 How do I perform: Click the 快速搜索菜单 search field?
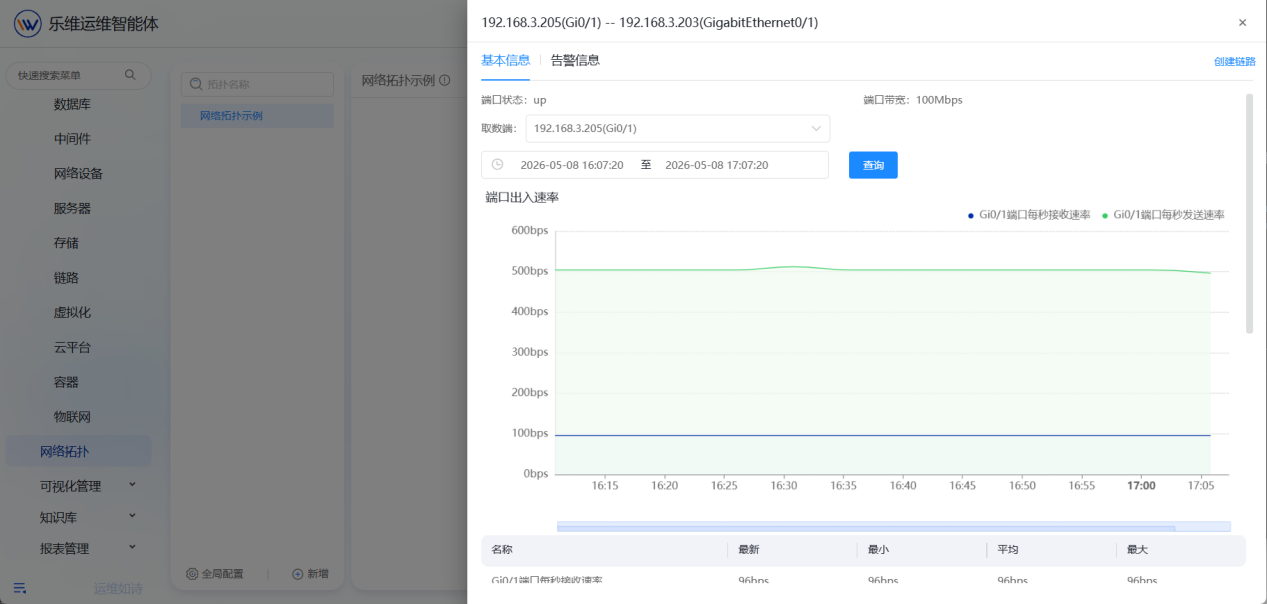click(78, 75)
